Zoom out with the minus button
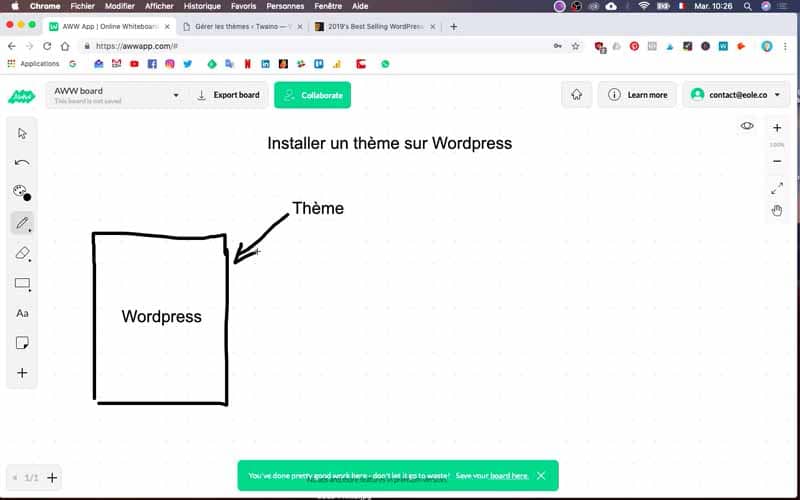 point(777,161)
